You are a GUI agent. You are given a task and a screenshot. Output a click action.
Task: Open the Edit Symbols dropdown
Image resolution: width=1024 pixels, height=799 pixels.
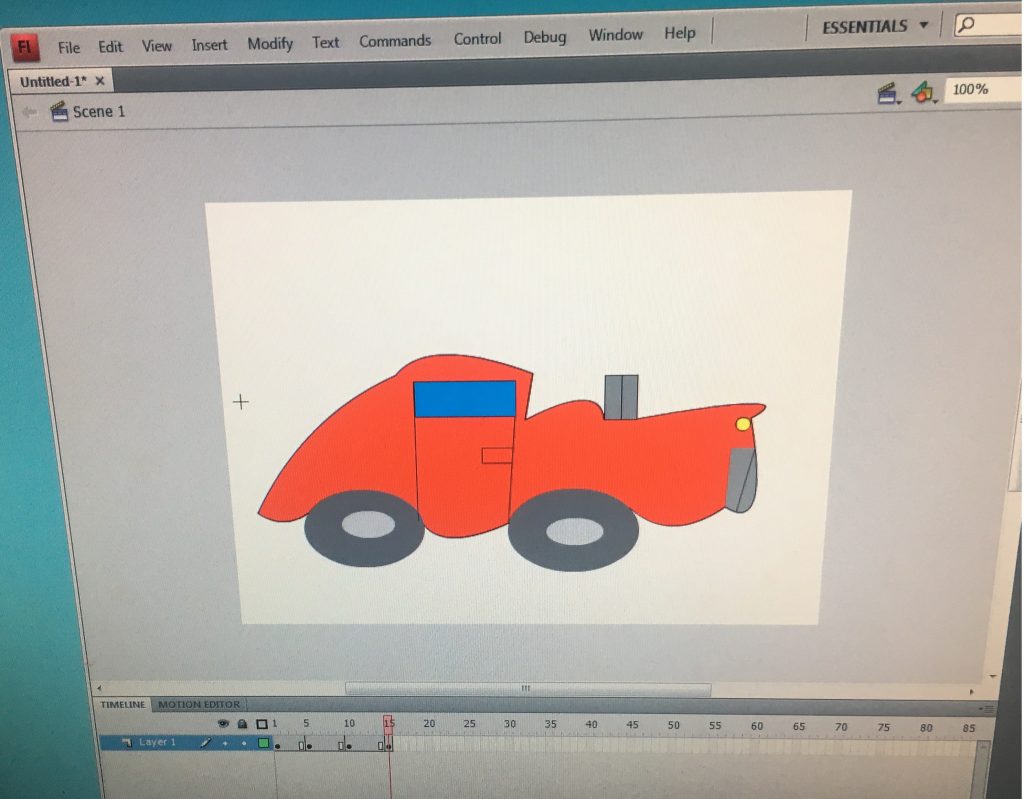[x=923, y=93]
